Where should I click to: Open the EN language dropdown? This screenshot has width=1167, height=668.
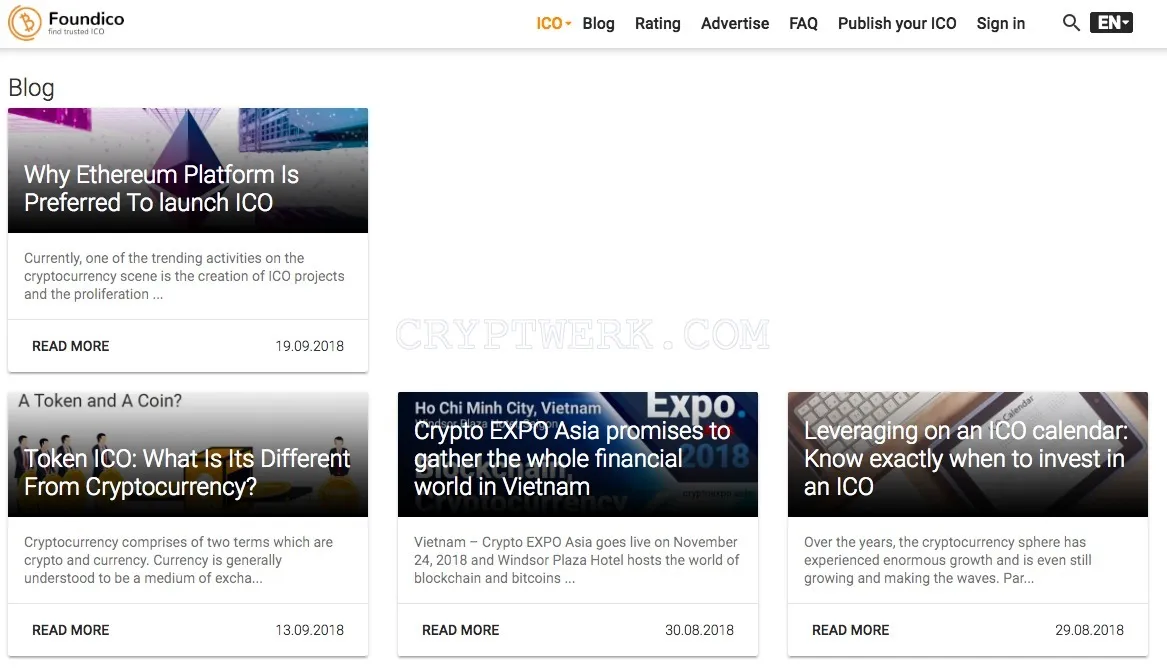(x=1111, y=23)
